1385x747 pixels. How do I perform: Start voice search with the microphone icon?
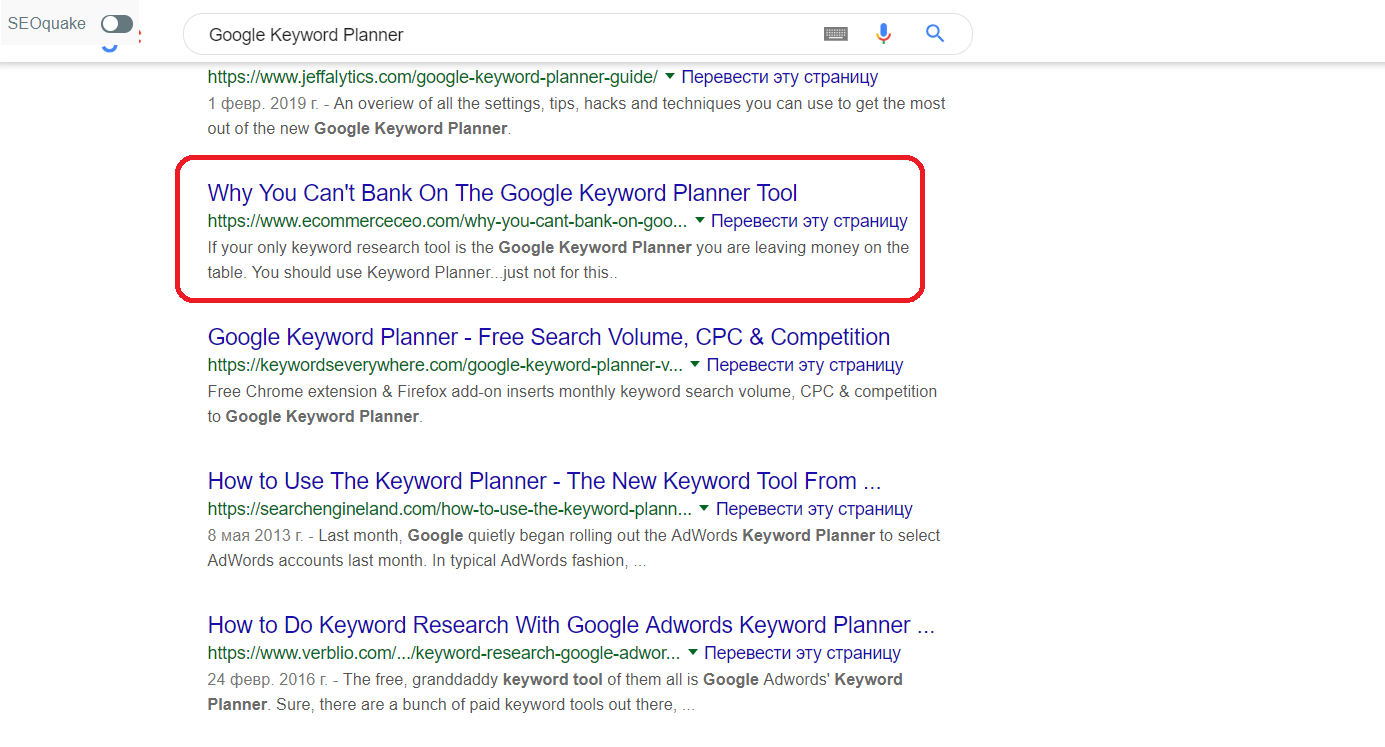pyautogui.click(x=883, y=34)
